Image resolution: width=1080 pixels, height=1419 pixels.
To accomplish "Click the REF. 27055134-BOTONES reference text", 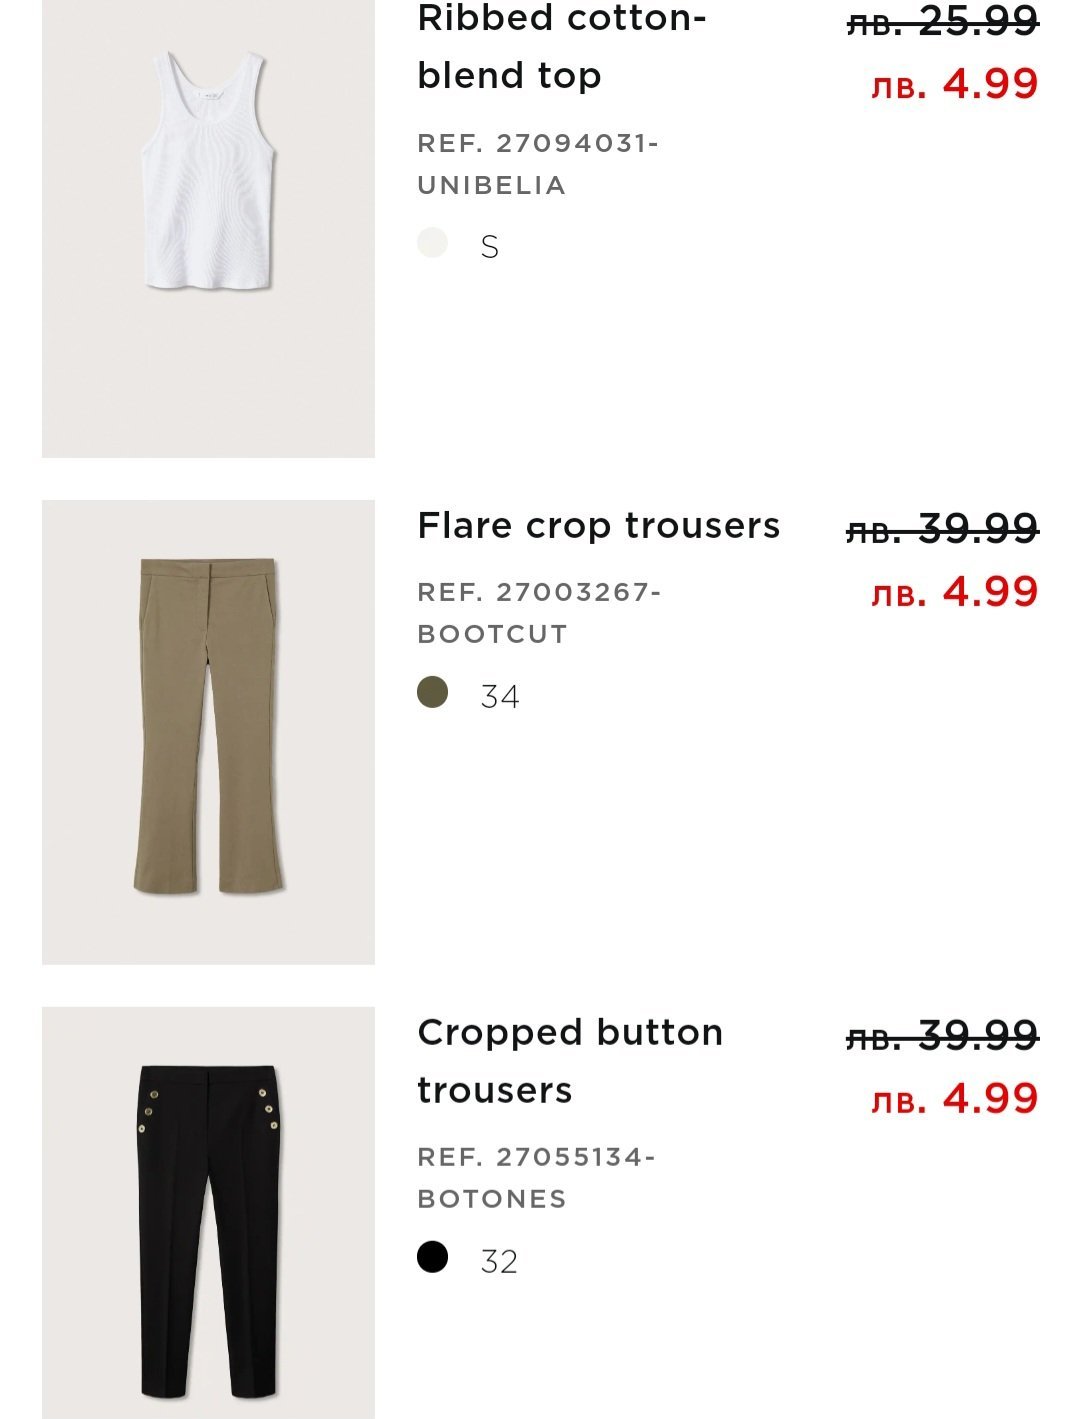I will (x=536, y=1178).
